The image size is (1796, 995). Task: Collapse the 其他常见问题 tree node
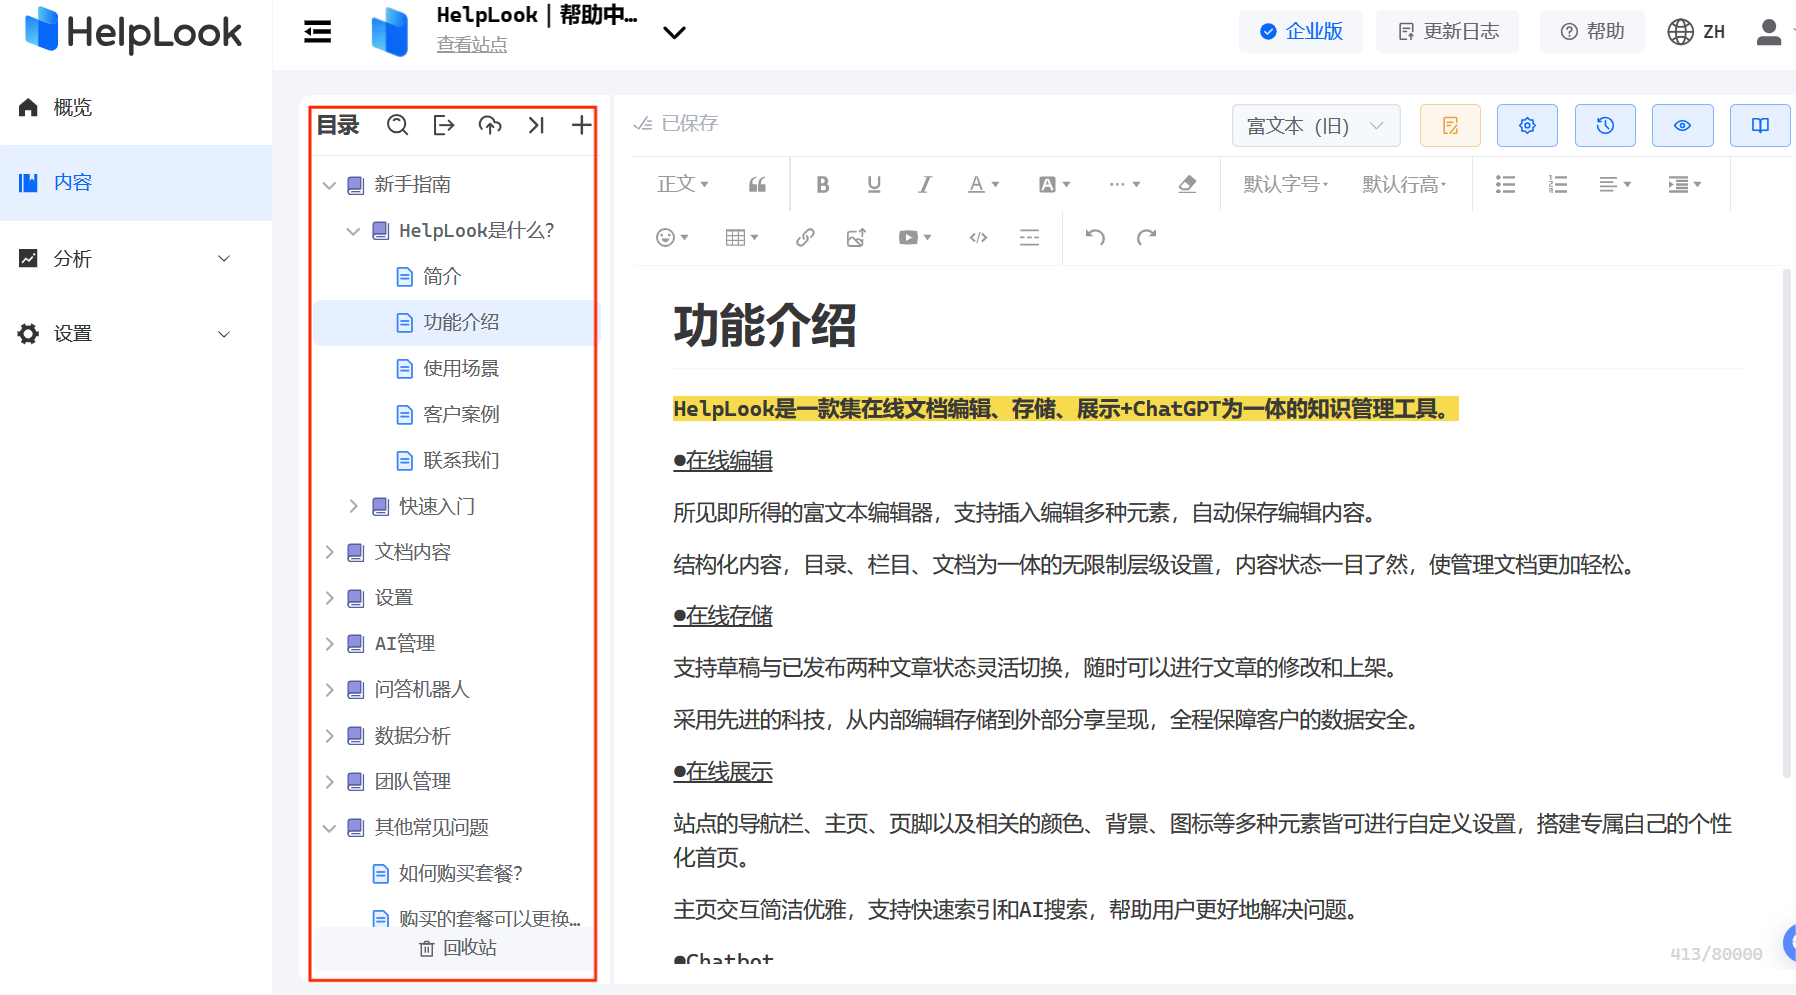click(x=329, y=828)
